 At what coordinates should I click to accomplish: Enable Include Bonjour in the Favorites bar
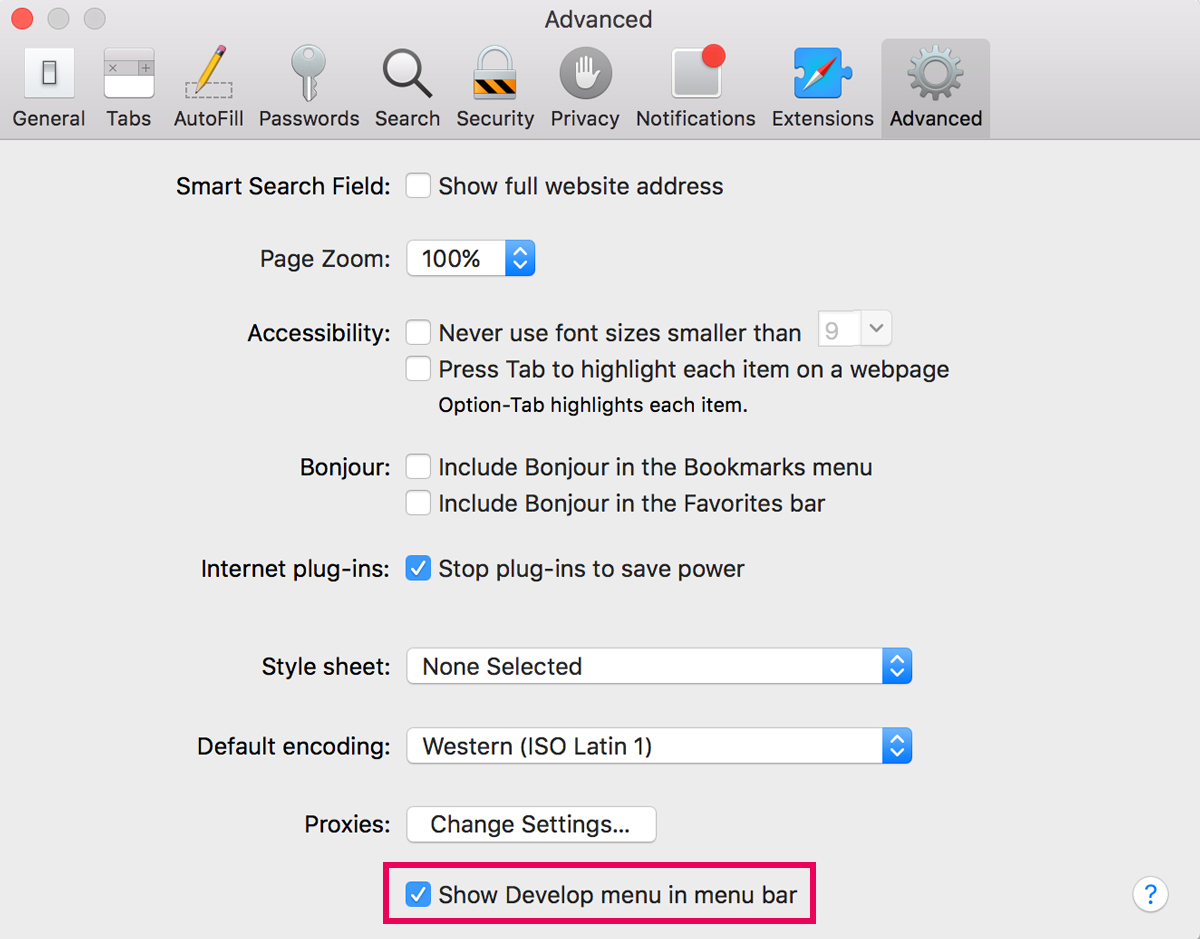(x=418, y=503)
